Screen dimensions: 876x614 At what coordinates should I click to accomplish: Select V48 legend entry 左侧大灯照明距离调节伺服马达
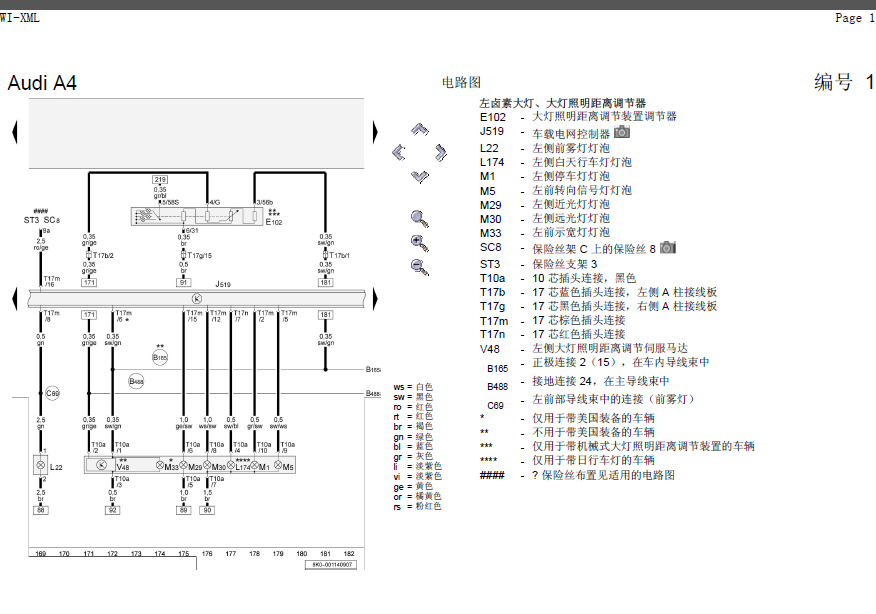point(610,349)
